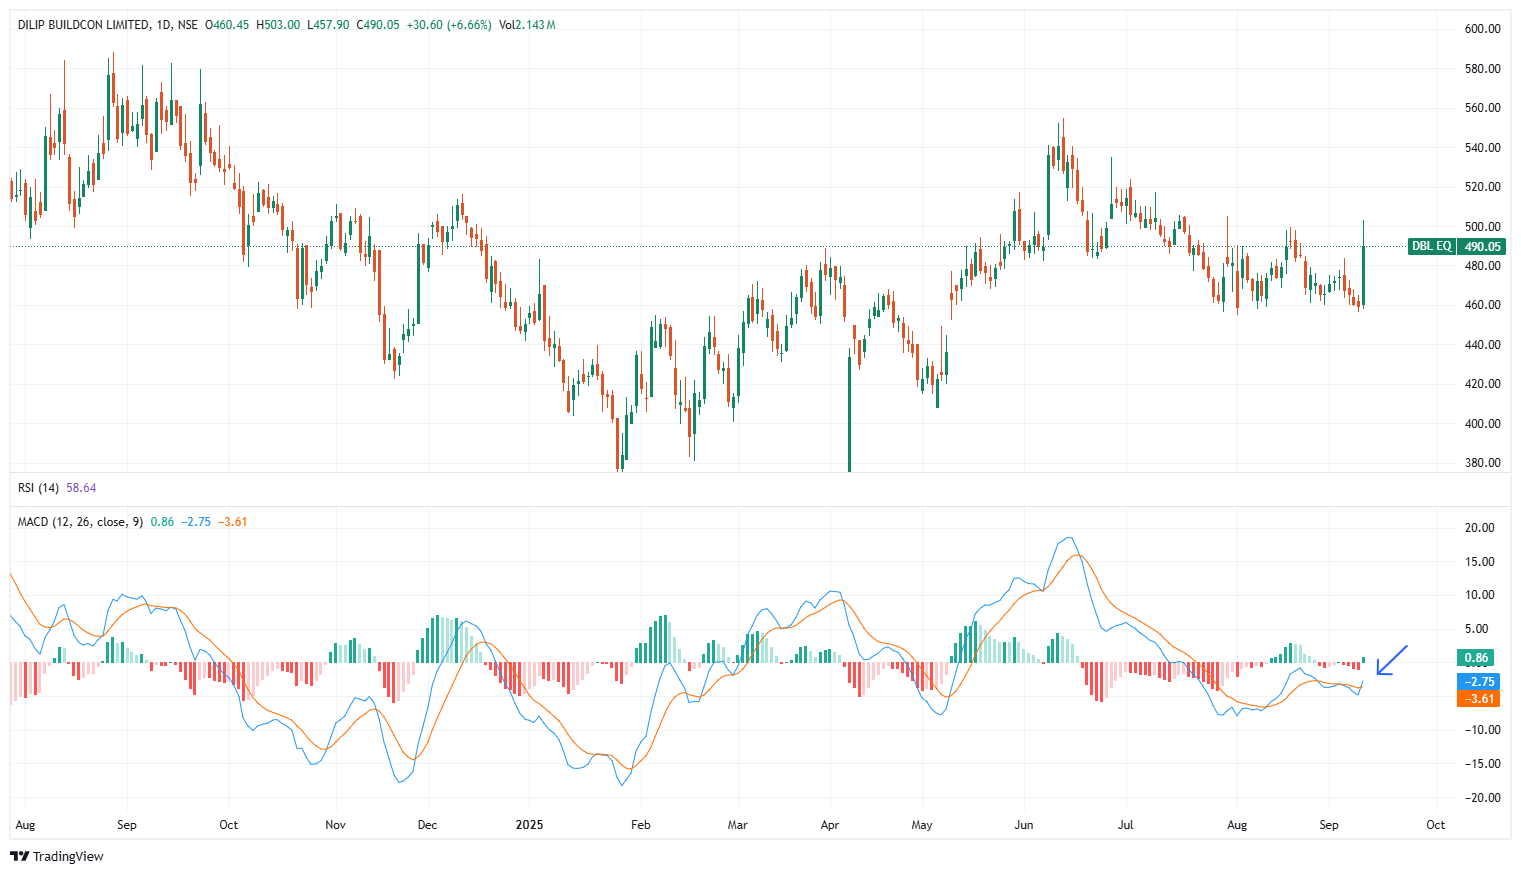Click the blue −2.75 MACD scale tag
The width and height of the screenshot is (1521, 874).
tap(1479, 682)
